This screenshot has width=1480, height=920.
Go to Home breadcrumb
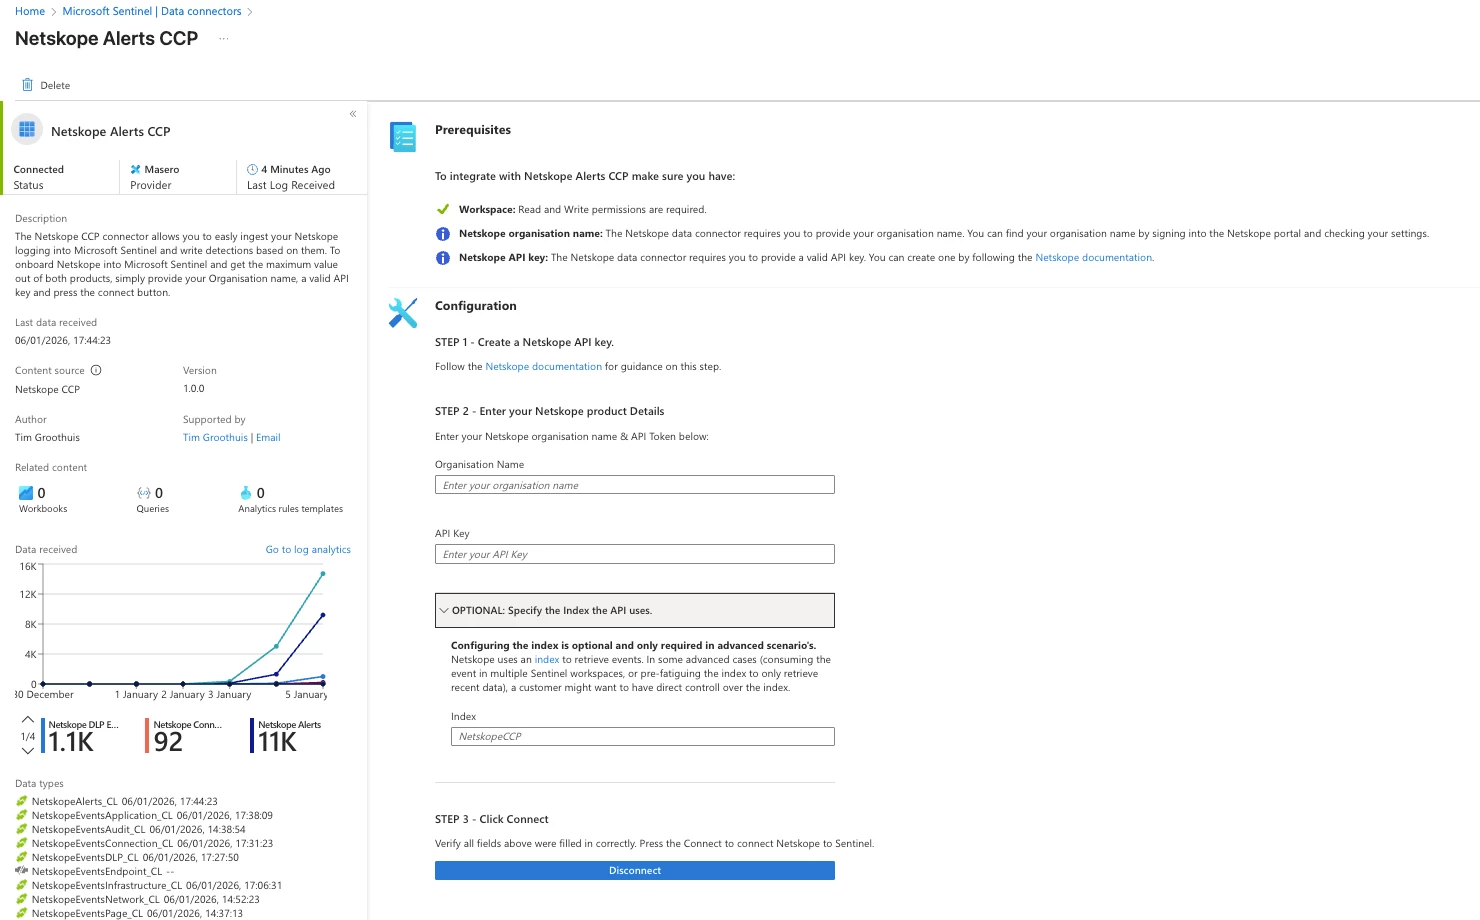click(x=30, y=11)
